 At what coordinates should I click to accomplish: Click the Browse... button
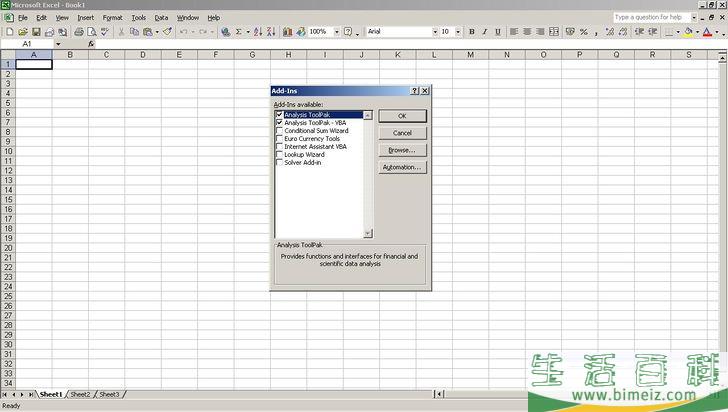[402, 150]
